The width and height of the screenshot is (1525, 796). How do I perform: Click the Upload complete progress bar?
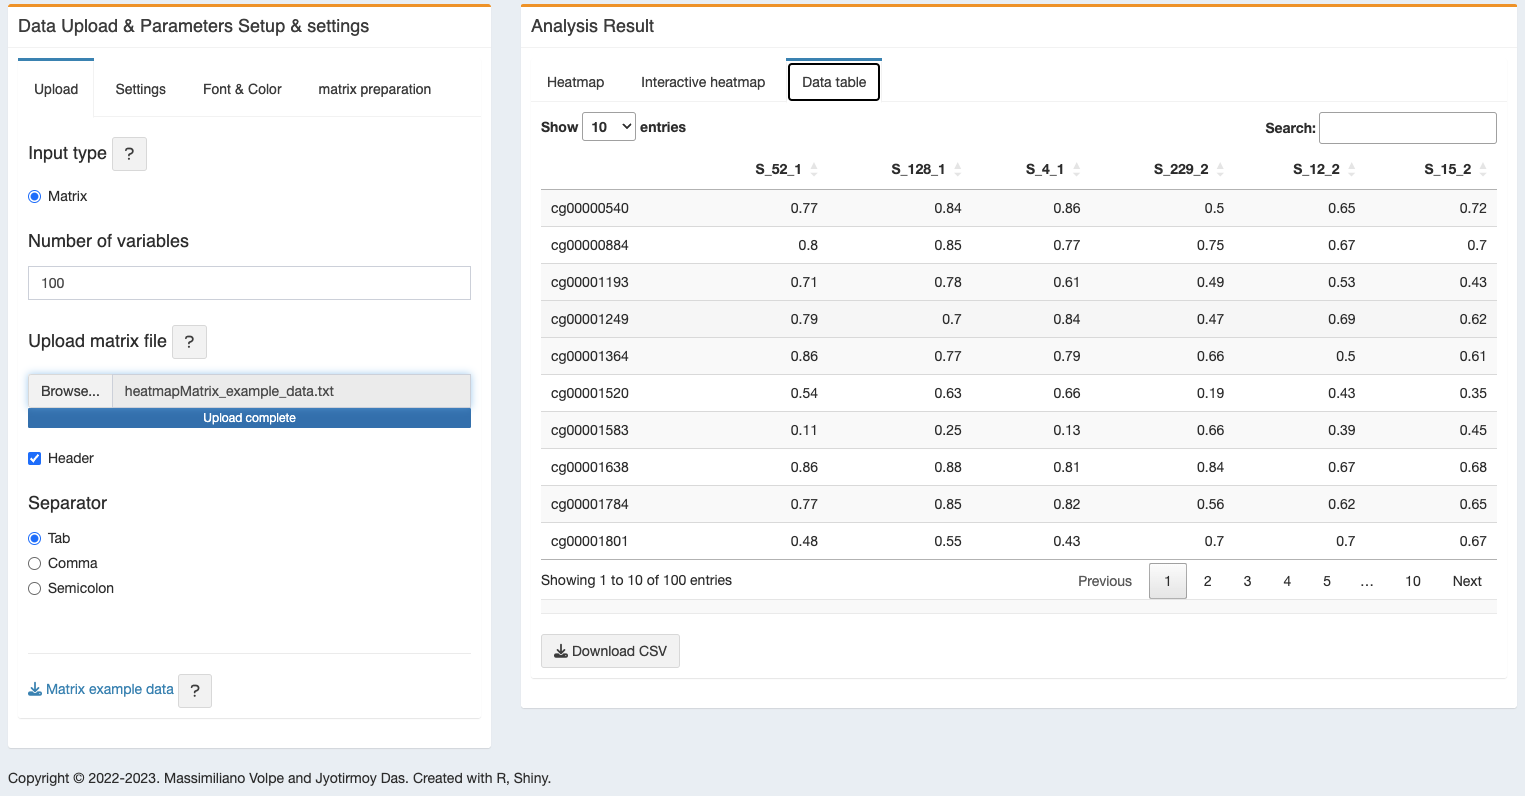[249, 418]
